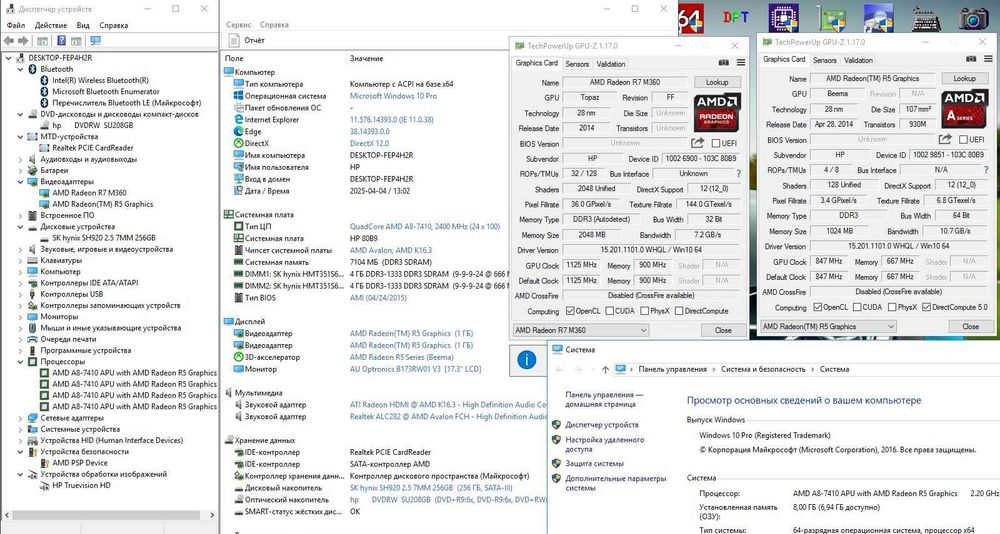Click screenshot camera icon in R7 M360 GPU-Z window
Screen dimensions: 1000x534
(x=724, y=63)
